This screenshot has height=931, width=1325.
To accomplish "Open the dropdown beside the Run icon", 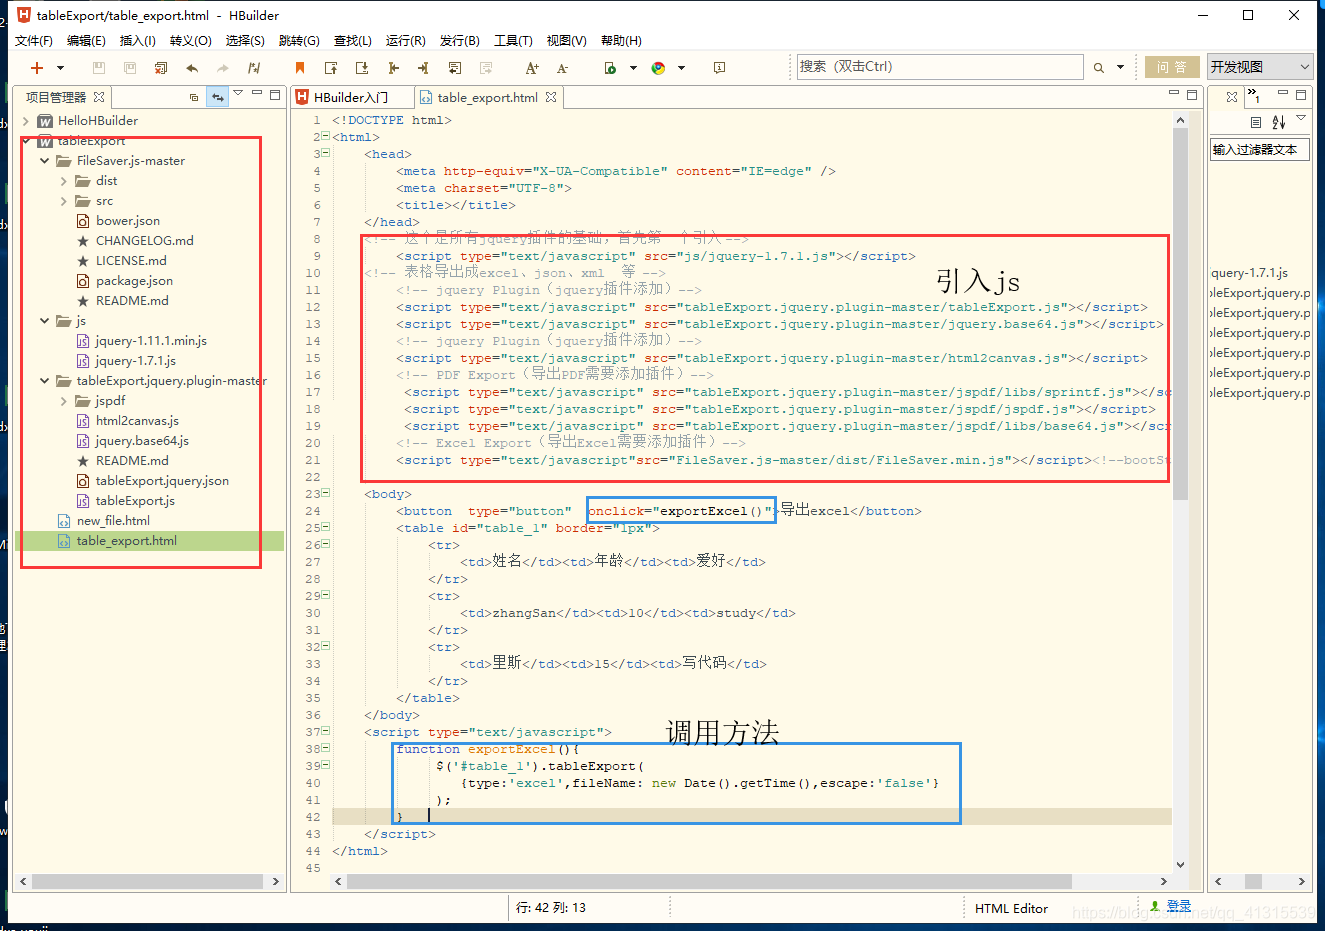I will click(x=633, y=68).
